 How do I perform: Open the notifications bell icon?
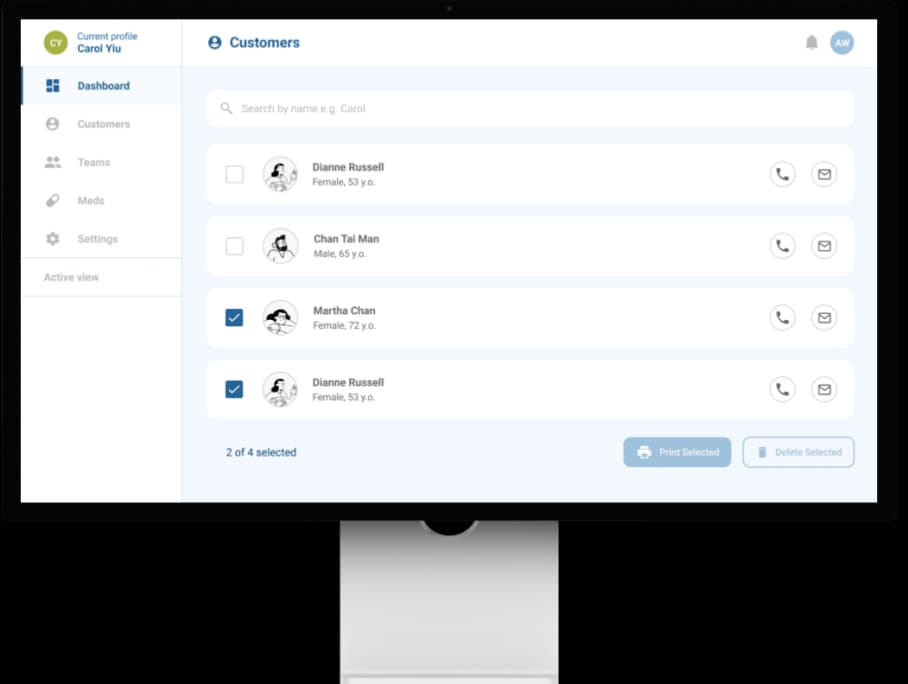pos(811,43)
